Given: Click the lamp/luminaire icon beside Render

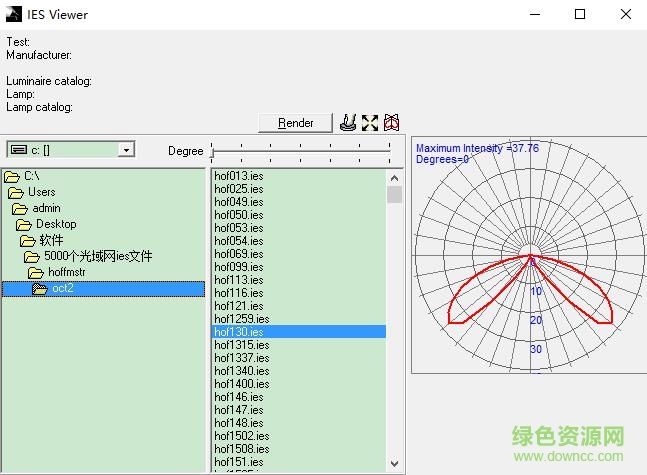Looking at the screenshot, I should [349, 122].
